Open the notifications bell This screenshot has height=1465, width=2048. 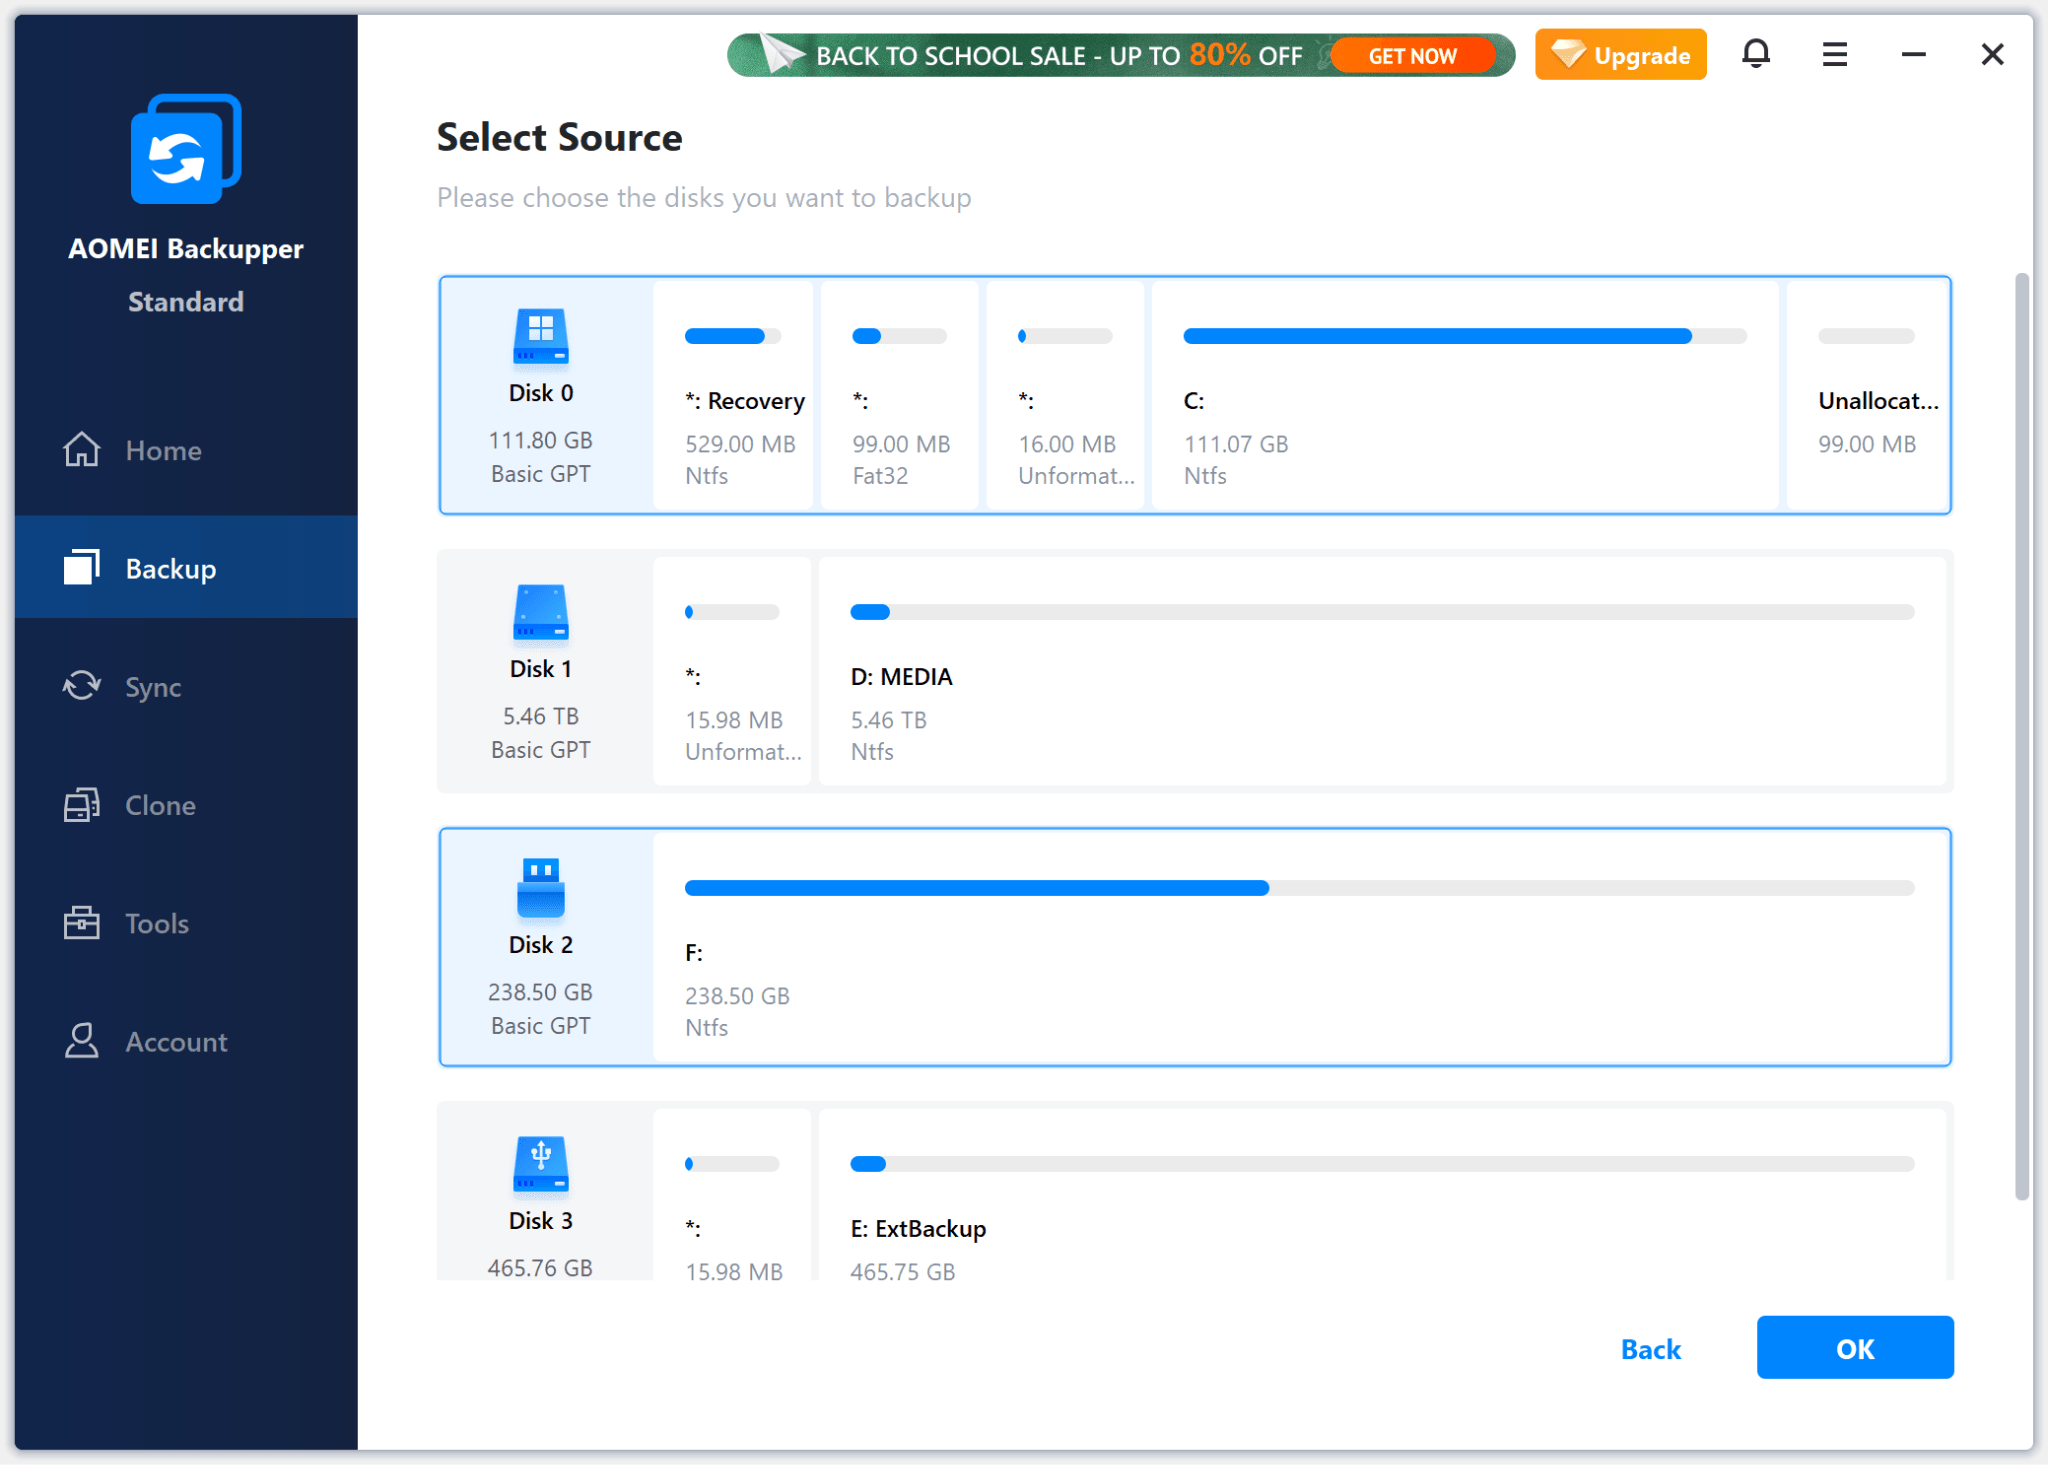pos(1756,54)
